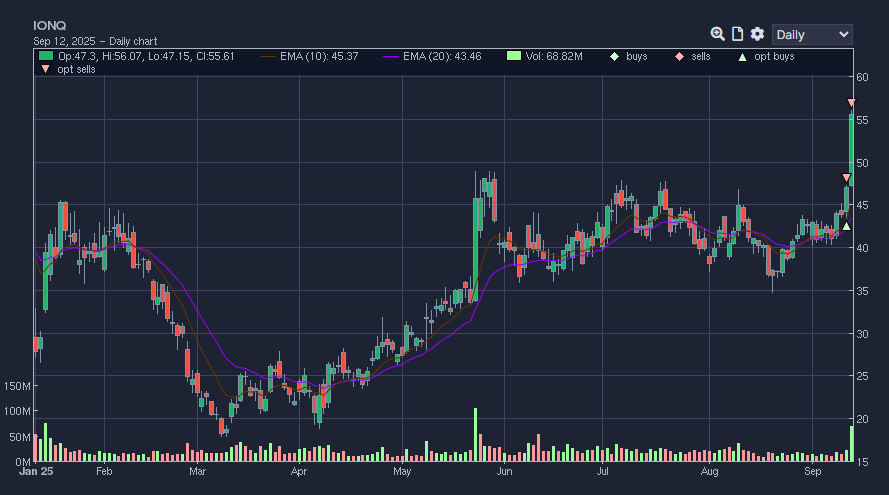The width and height of the screenshot is (889, 495).
Task: Click the 'EMA (20): 43.46' legend text
Action: (442, 56)
